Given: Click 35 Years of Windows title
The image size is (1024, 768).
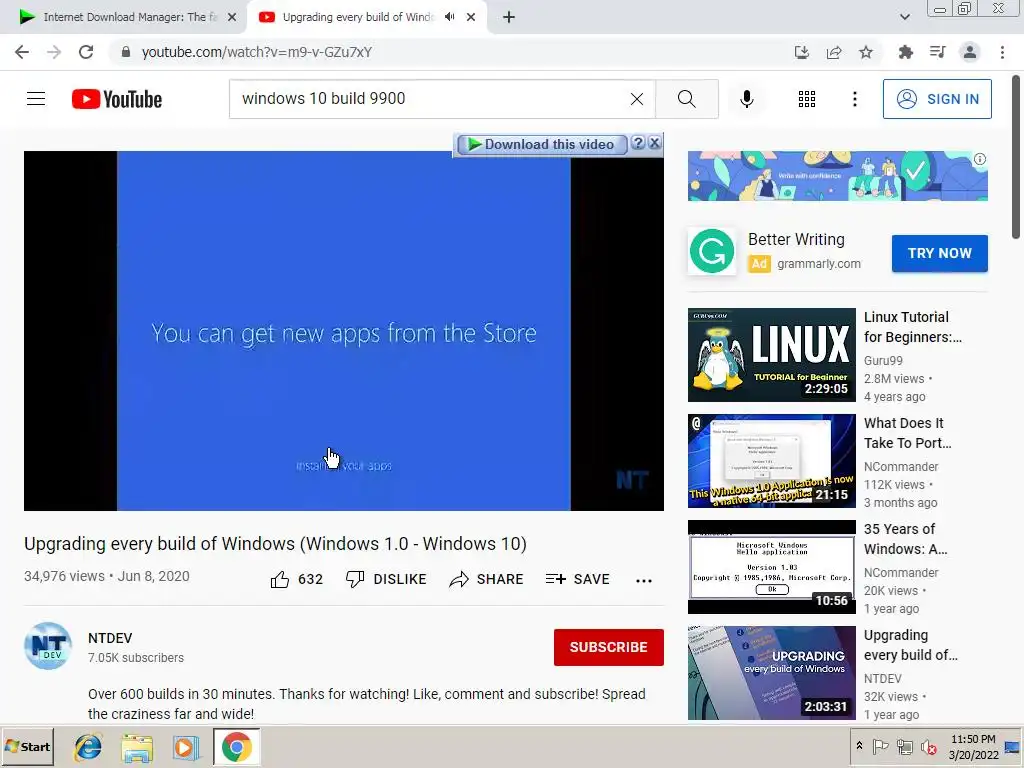Looking at the screenshot, I should (905, 539).
